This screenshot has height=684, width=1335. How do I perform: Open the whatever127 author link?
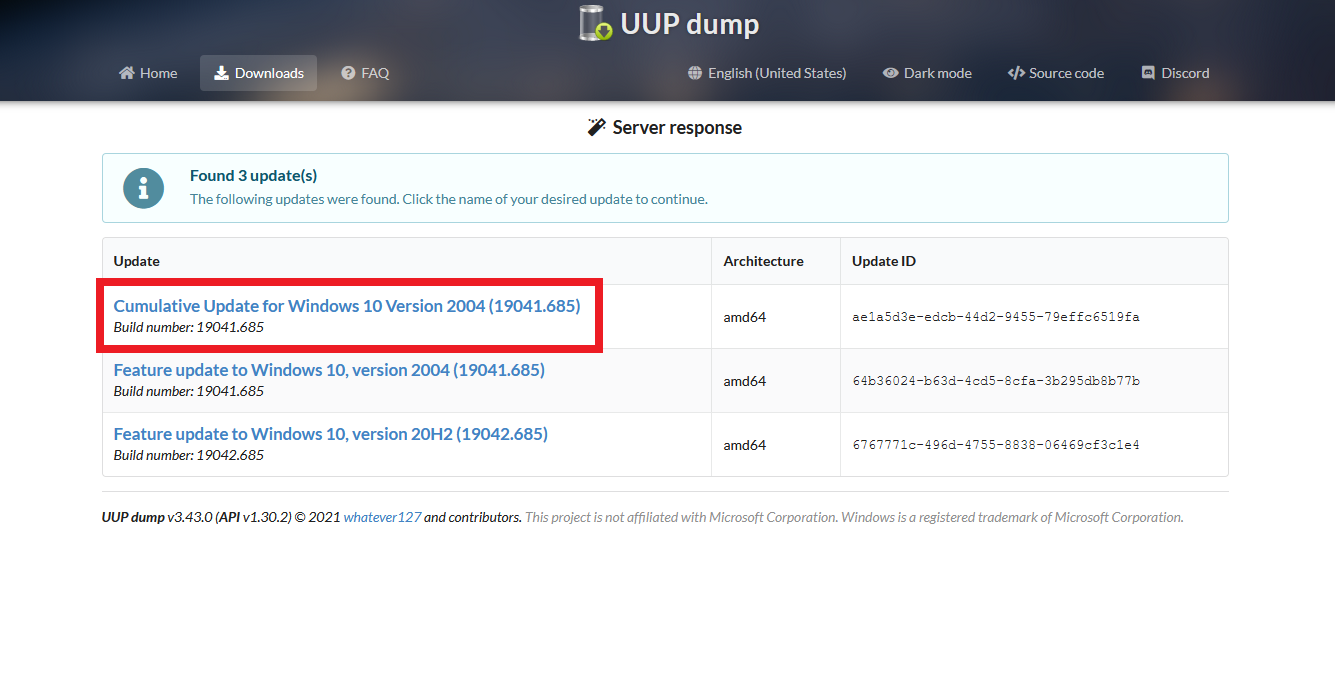382,517
